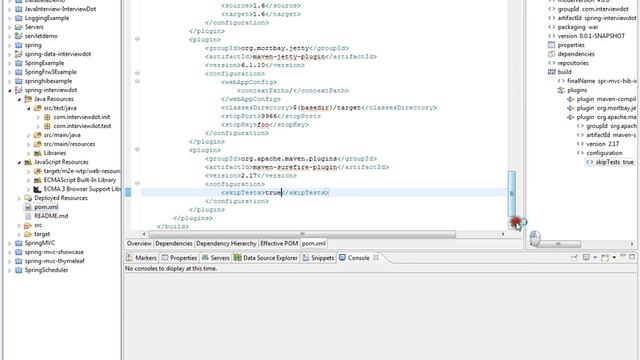The width and height of the screenshot is (640, 360).
Task: Click the editor scroll-right arrow
Action: [503, 234]
